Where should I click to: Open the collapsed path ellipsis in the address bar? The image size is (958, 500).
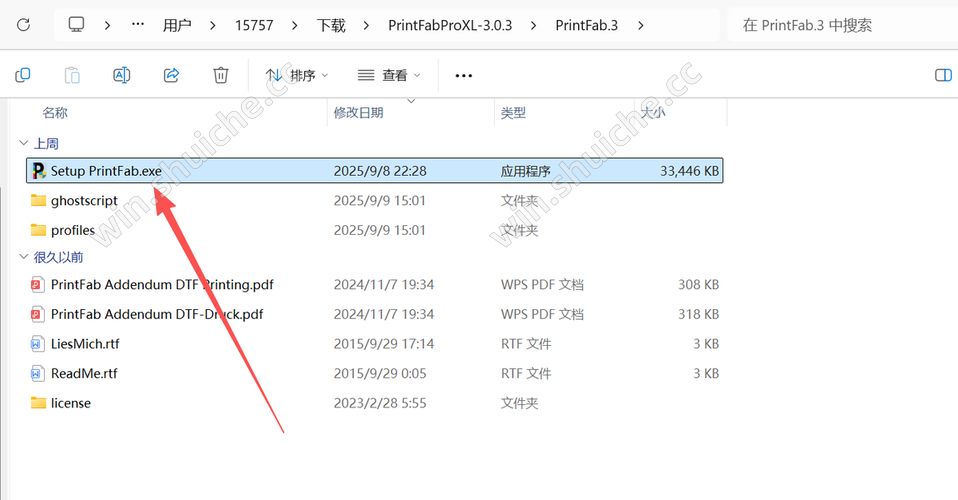[x=138, y=25]
